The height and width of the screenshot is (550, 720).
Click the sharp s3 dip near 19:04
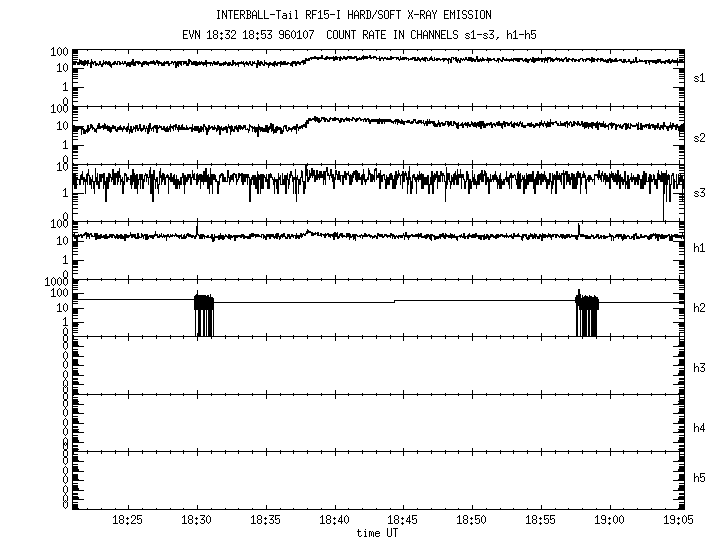coord(663,205)
